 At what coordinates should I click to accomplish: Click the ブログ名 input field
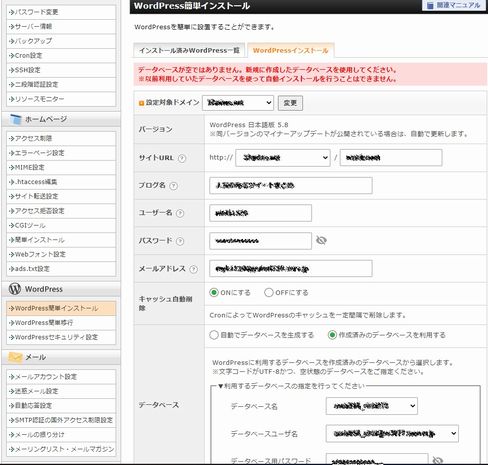pyautogui.click(x=291, y=185)
